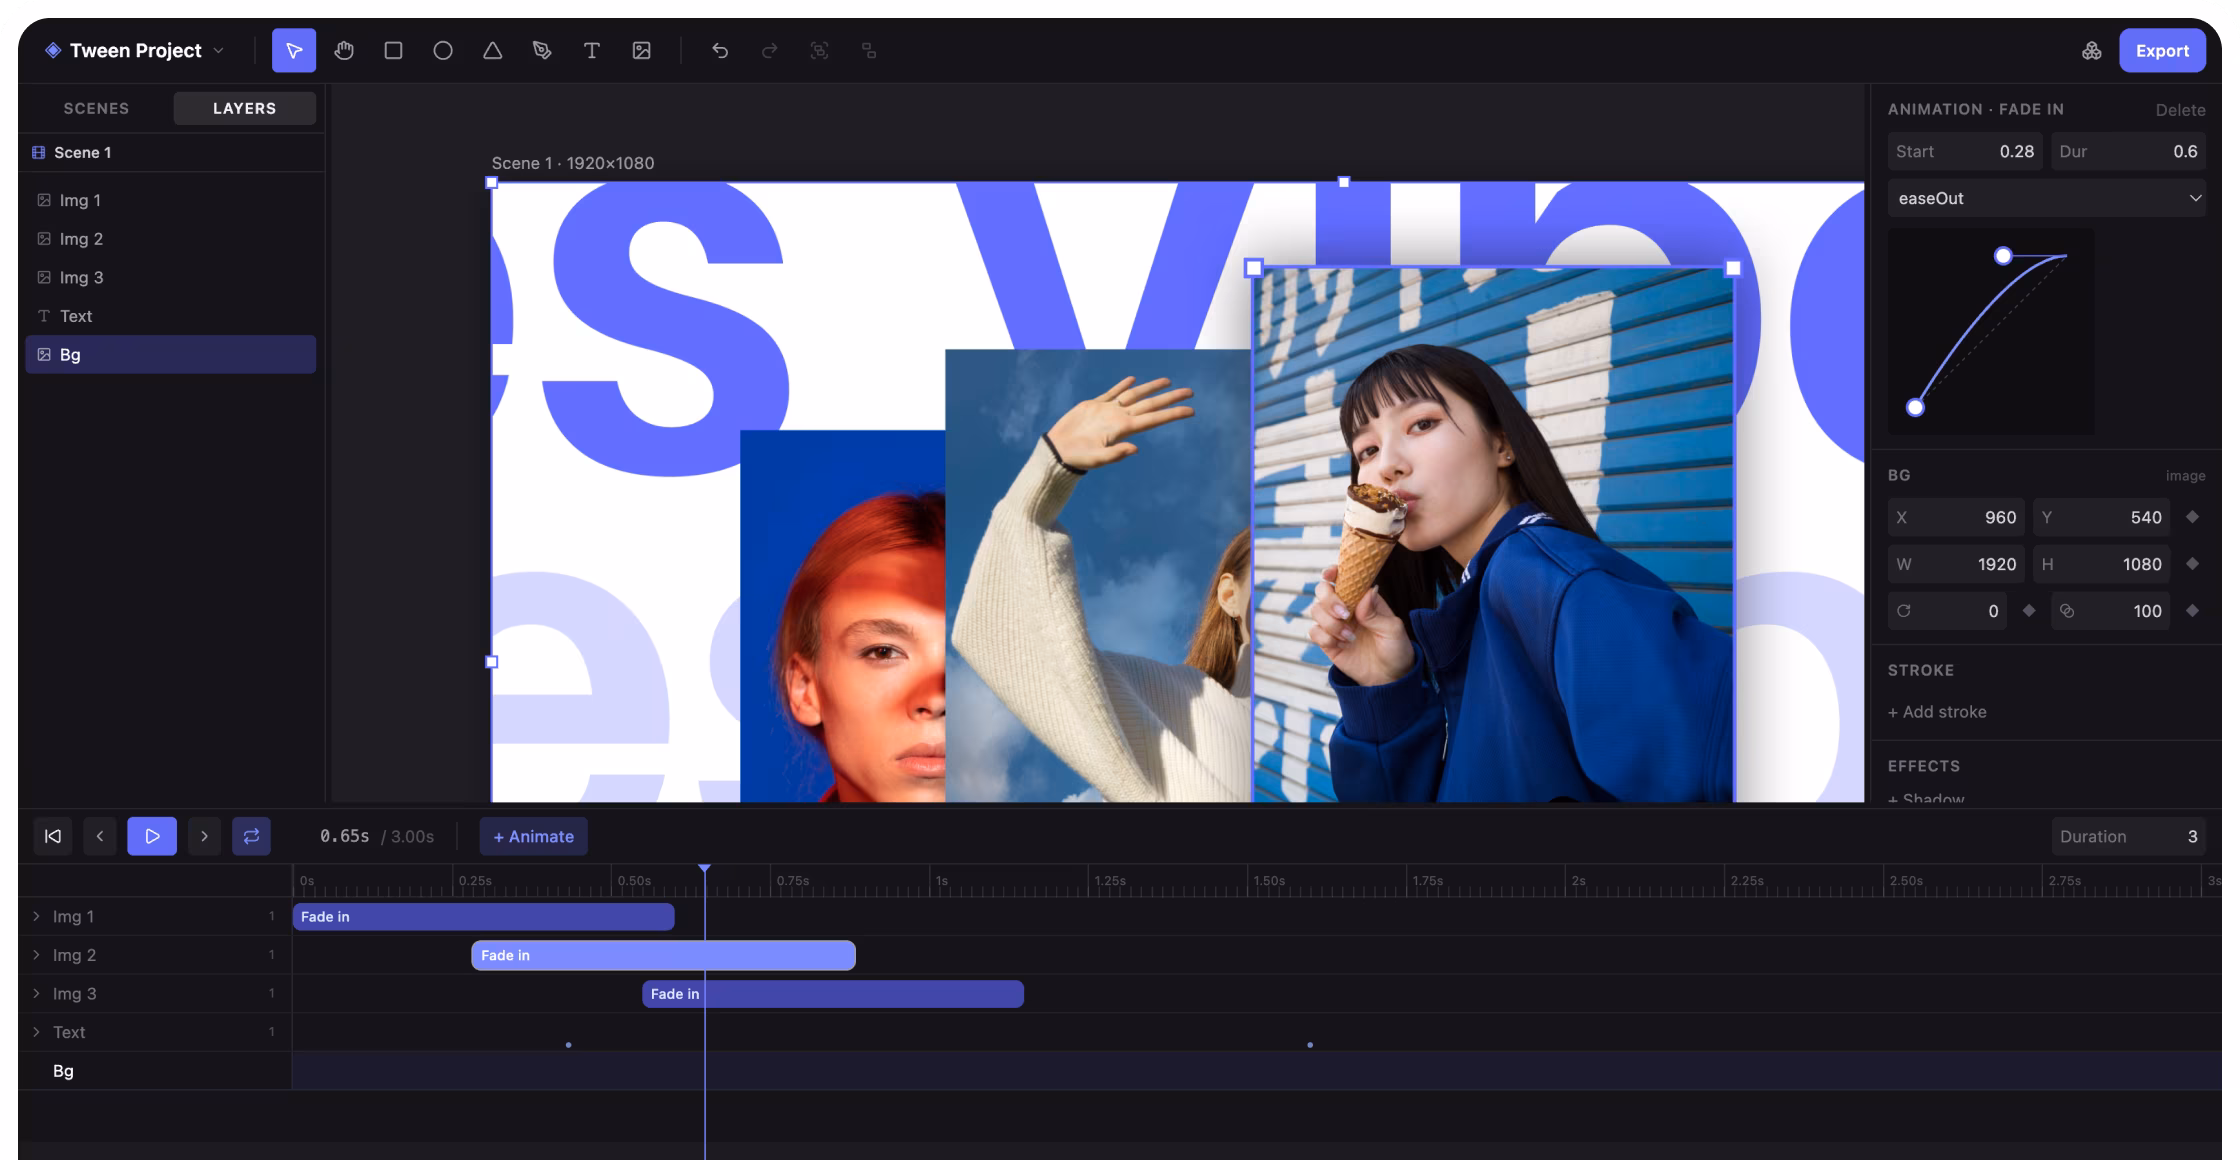
Task: Select the Hand pan tool
Action: pos(344,51)
